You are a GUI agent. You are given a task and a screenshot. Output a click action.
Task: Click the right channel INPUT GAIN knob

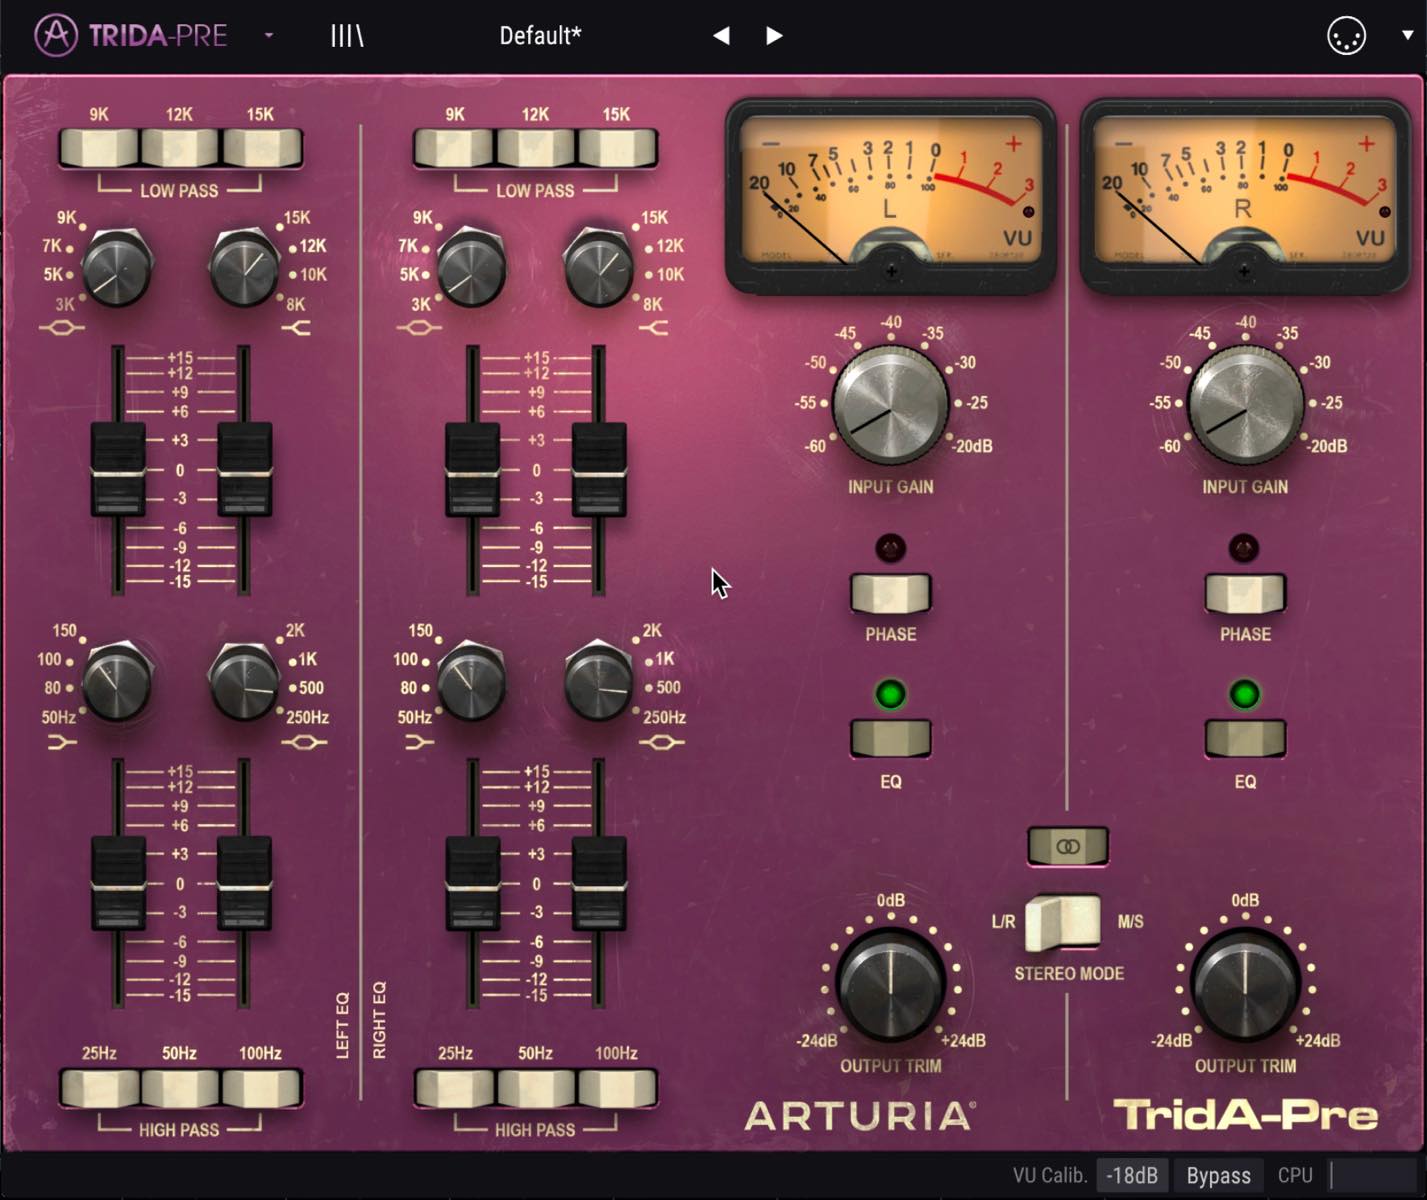coord(1245,405)
